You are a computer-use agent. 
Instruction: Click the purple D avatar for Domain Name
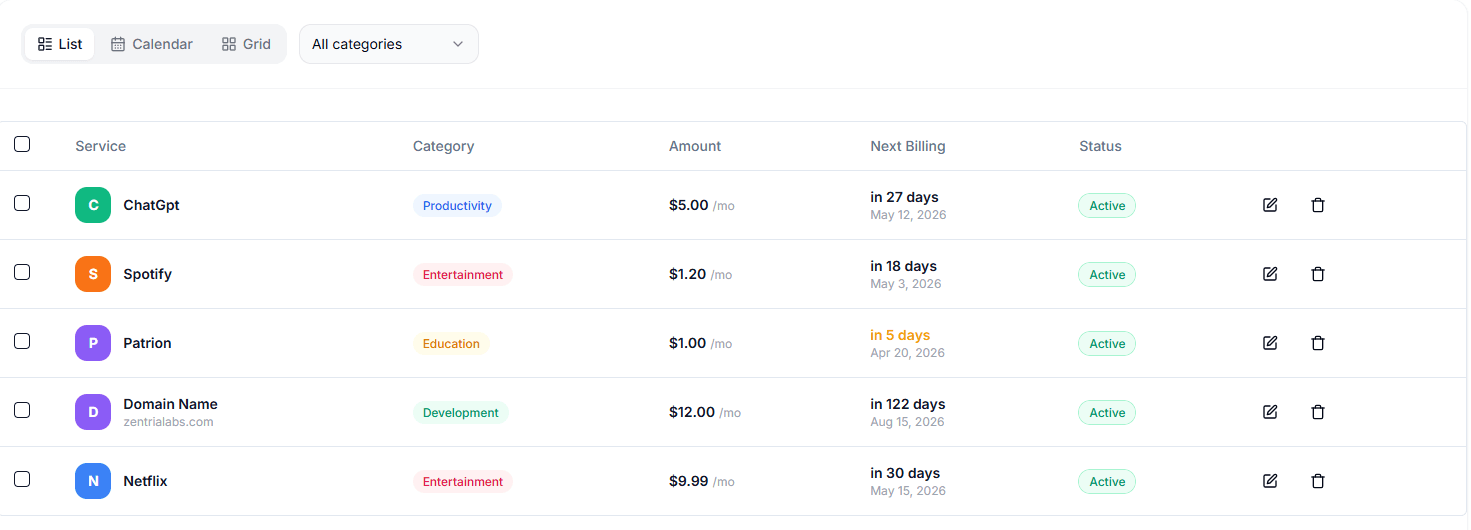[x=93, y=412]
